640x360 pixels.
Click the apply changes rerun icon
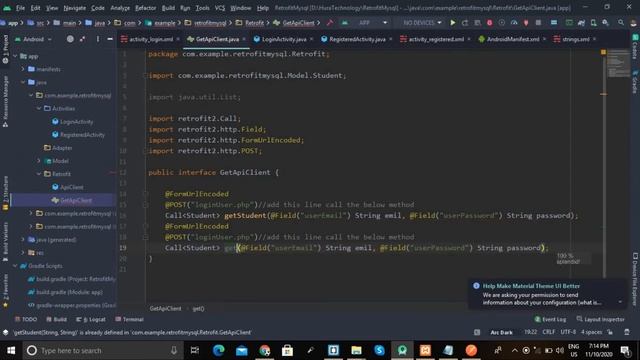click(465, 23)
